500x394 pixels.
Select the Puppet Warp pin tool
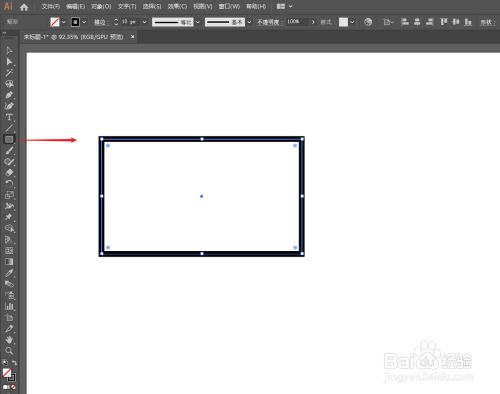pyautogui.click(x=9, y=217)
